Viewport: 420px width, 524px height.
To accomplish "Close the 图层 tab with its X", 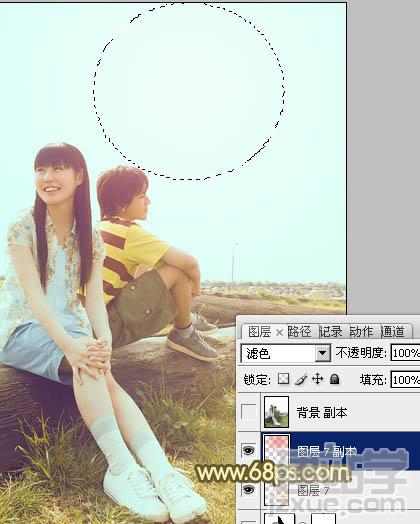I will click(x=280, y=333).
